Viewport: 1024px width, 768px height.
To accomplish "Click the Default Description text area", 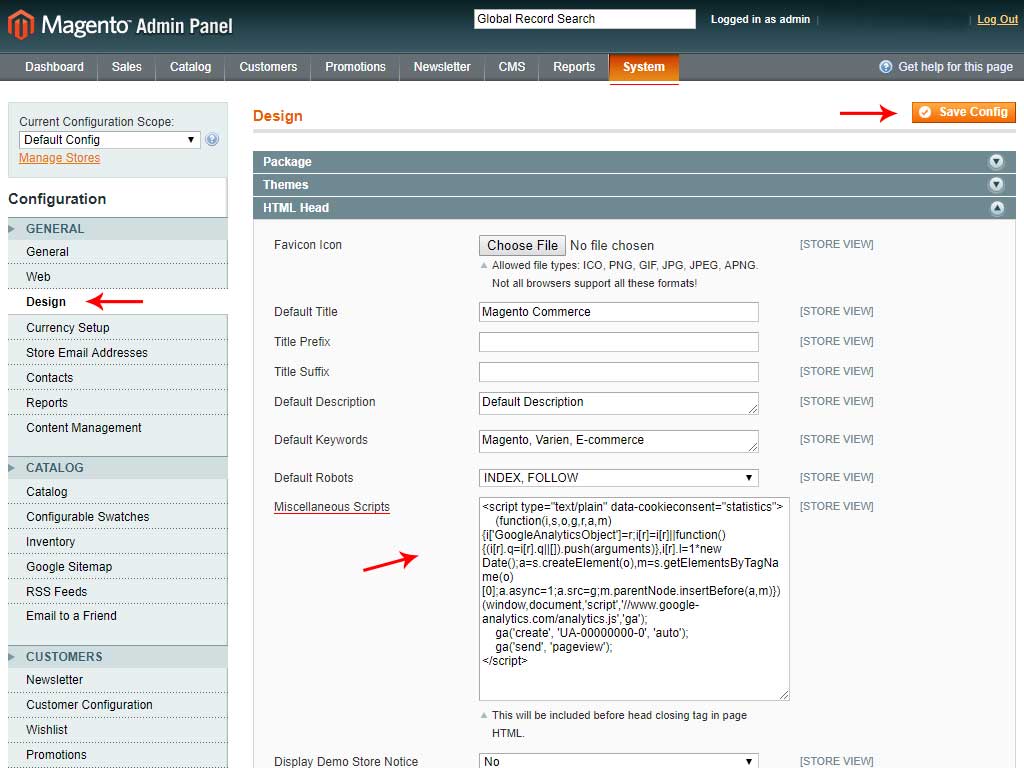I will tap(618, 403).
